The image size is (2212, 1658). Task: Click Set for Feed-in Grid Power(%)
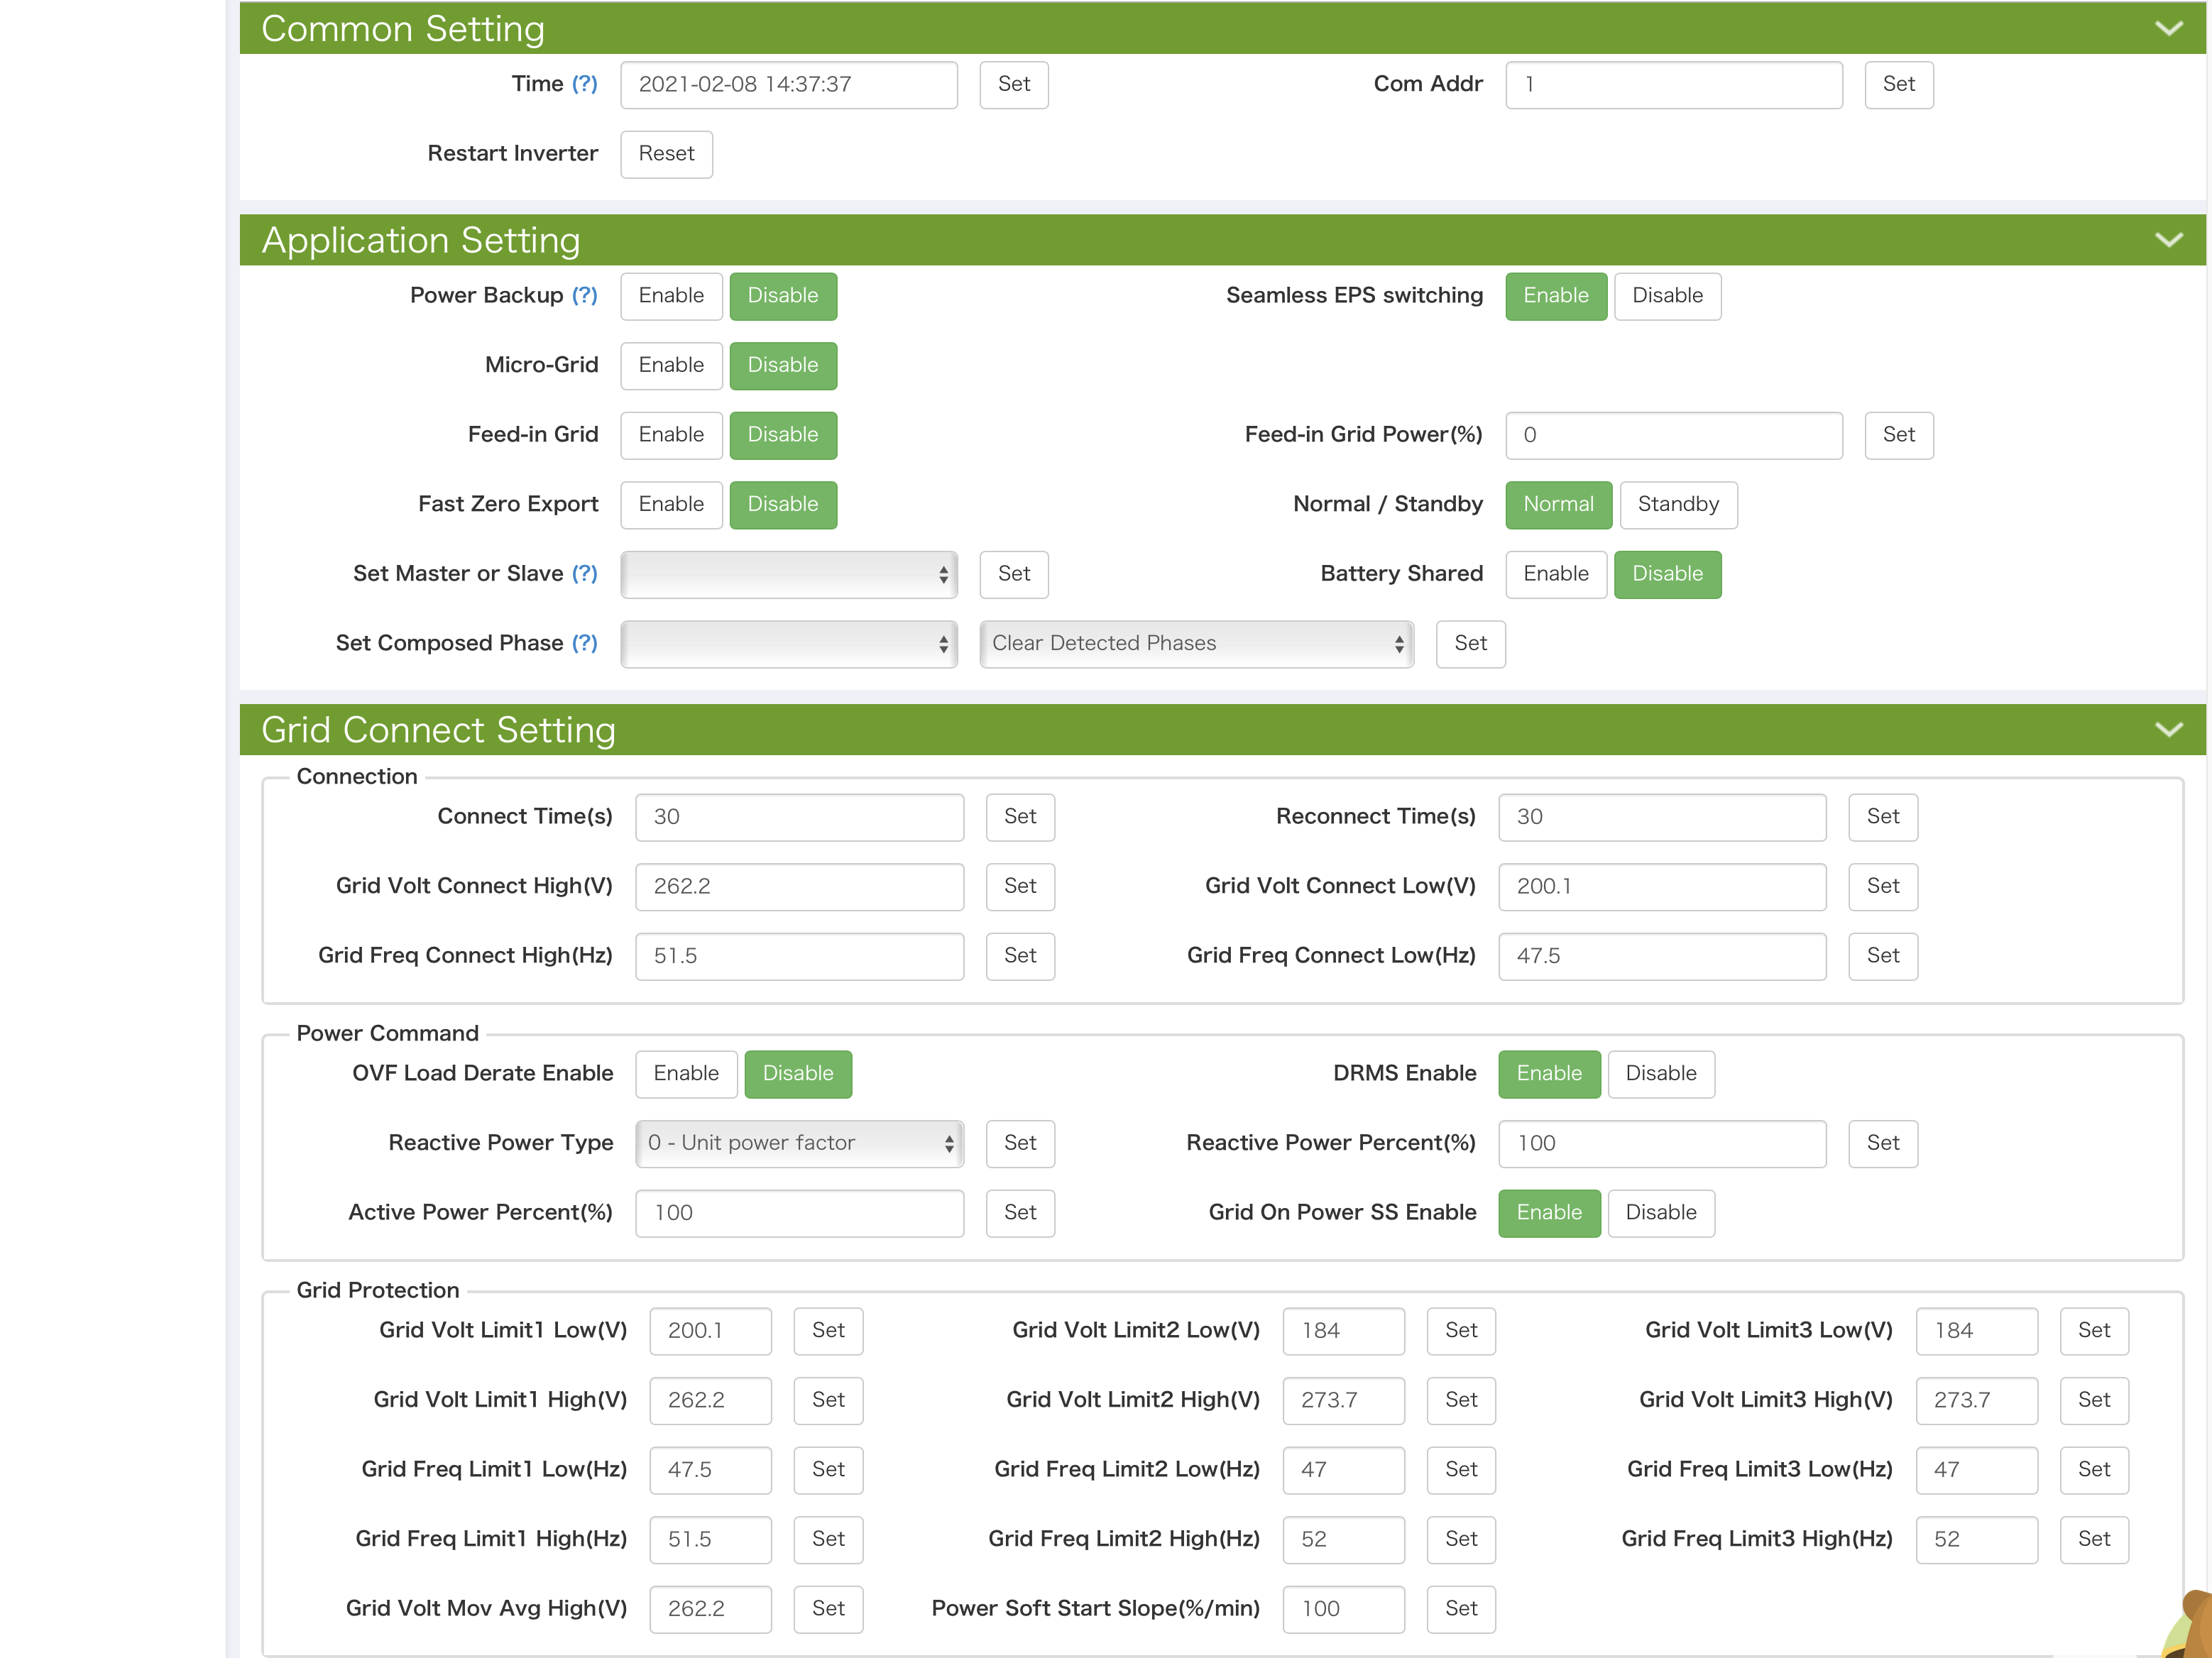pos(1899,435)
